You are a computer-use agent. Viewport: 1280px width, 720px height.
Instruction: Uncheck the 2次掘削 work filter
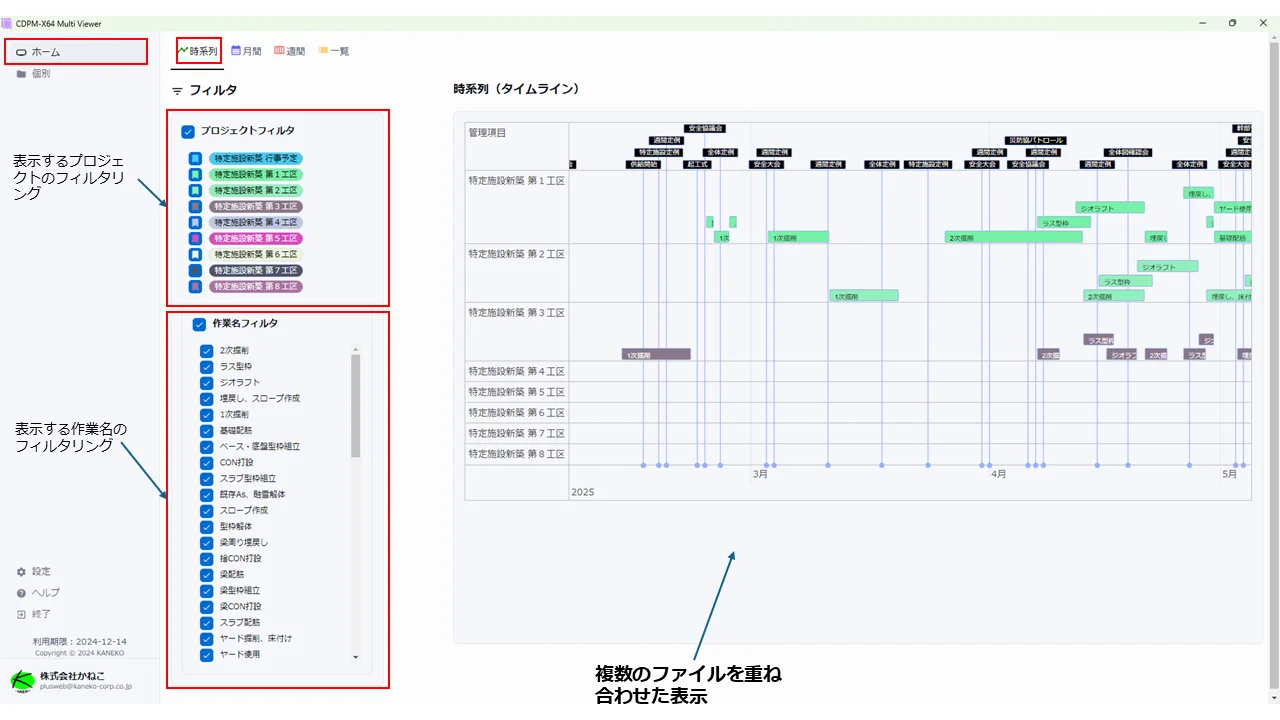click(207, 351)
